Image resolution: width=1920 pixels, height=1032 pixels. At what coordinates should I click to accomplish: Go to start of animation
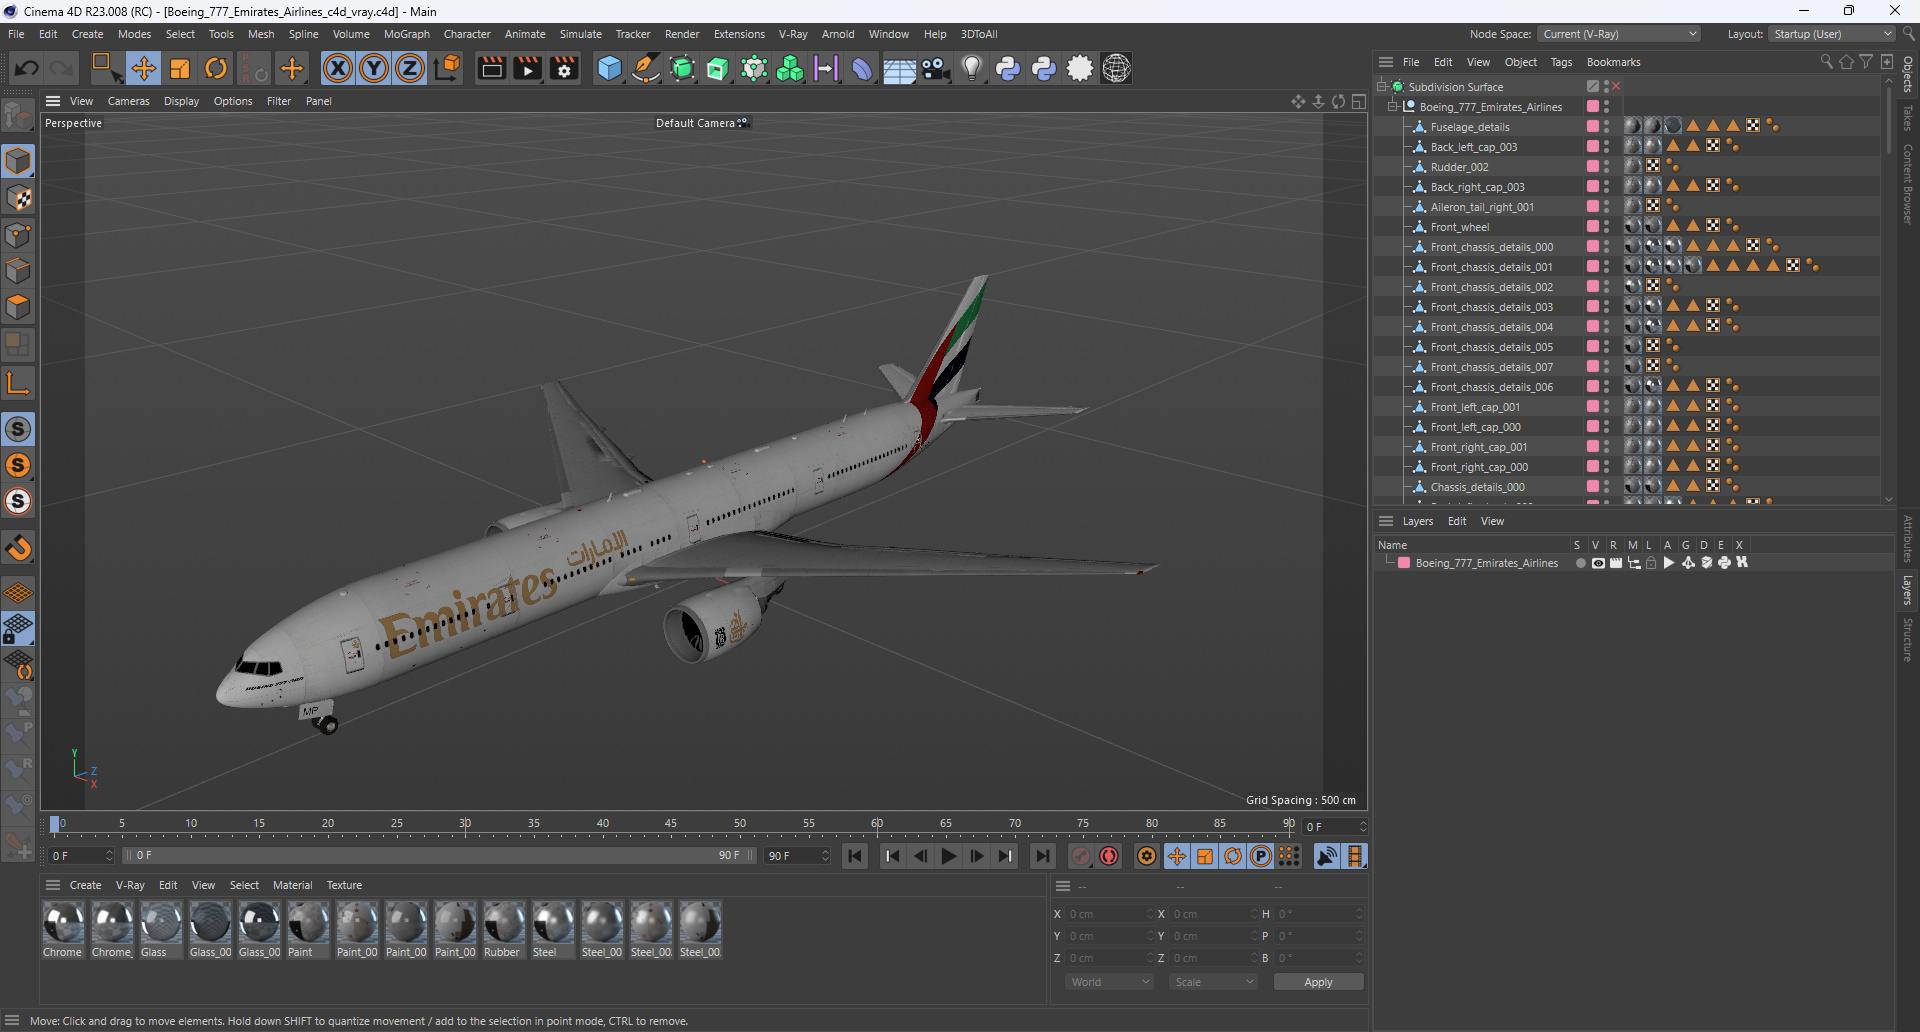[x=855, y=856]
